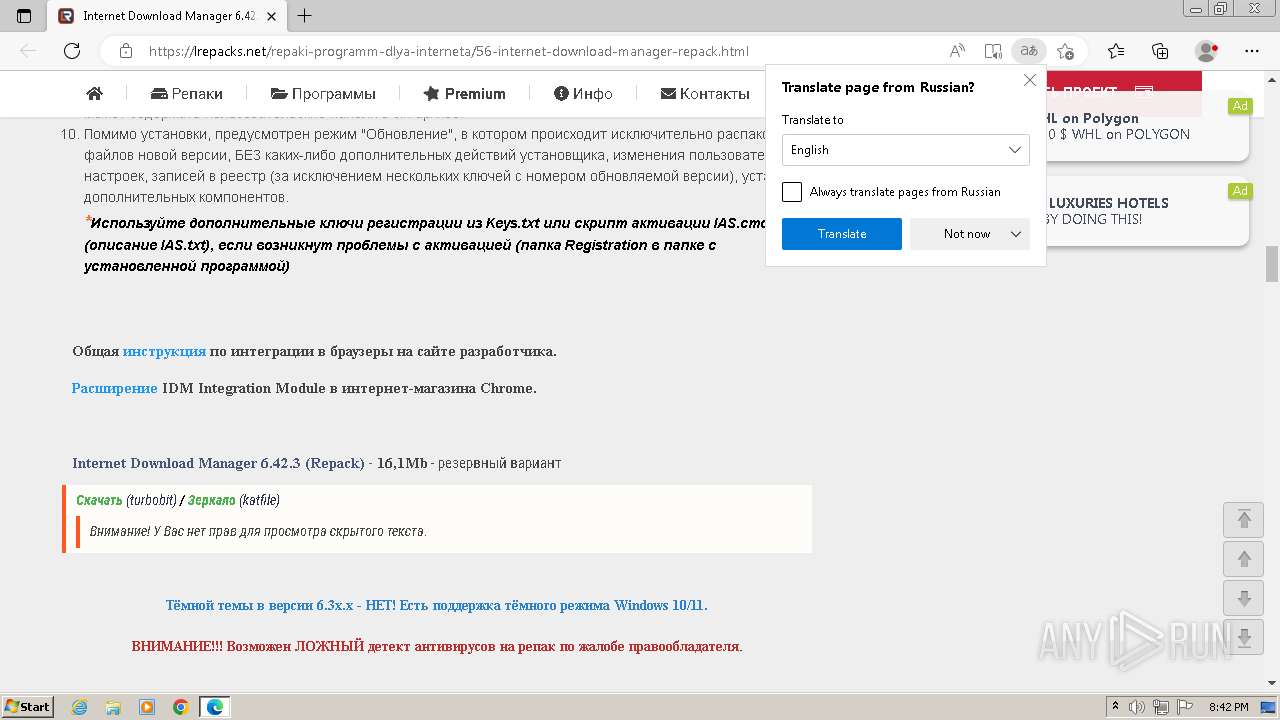
Task: Open the Программы menu item
Action: (323, 94)
